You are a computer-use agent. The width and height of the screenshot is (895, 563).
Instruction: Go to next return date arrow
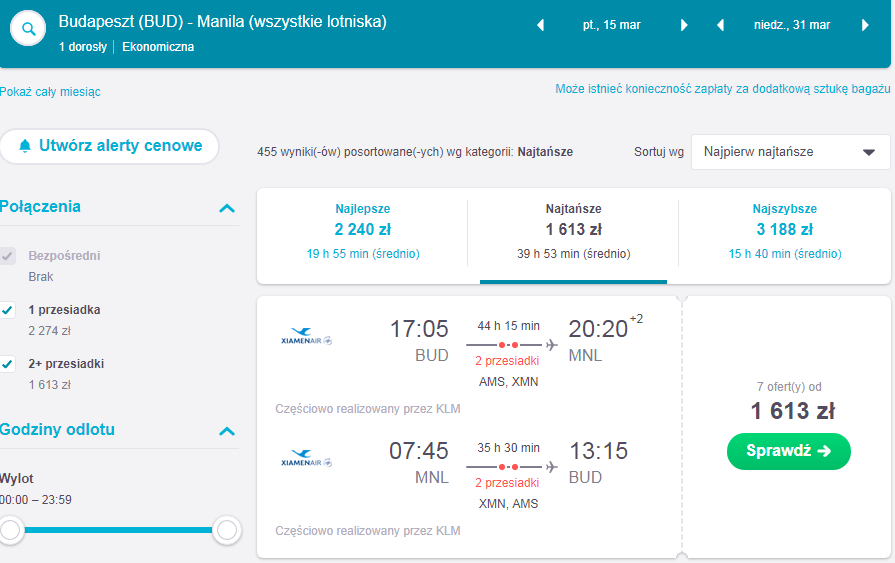[865, 25]
